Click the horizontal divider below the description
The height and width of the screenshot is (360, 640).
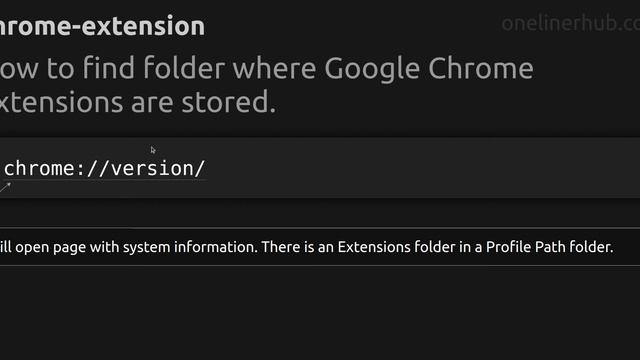(320, 266)
